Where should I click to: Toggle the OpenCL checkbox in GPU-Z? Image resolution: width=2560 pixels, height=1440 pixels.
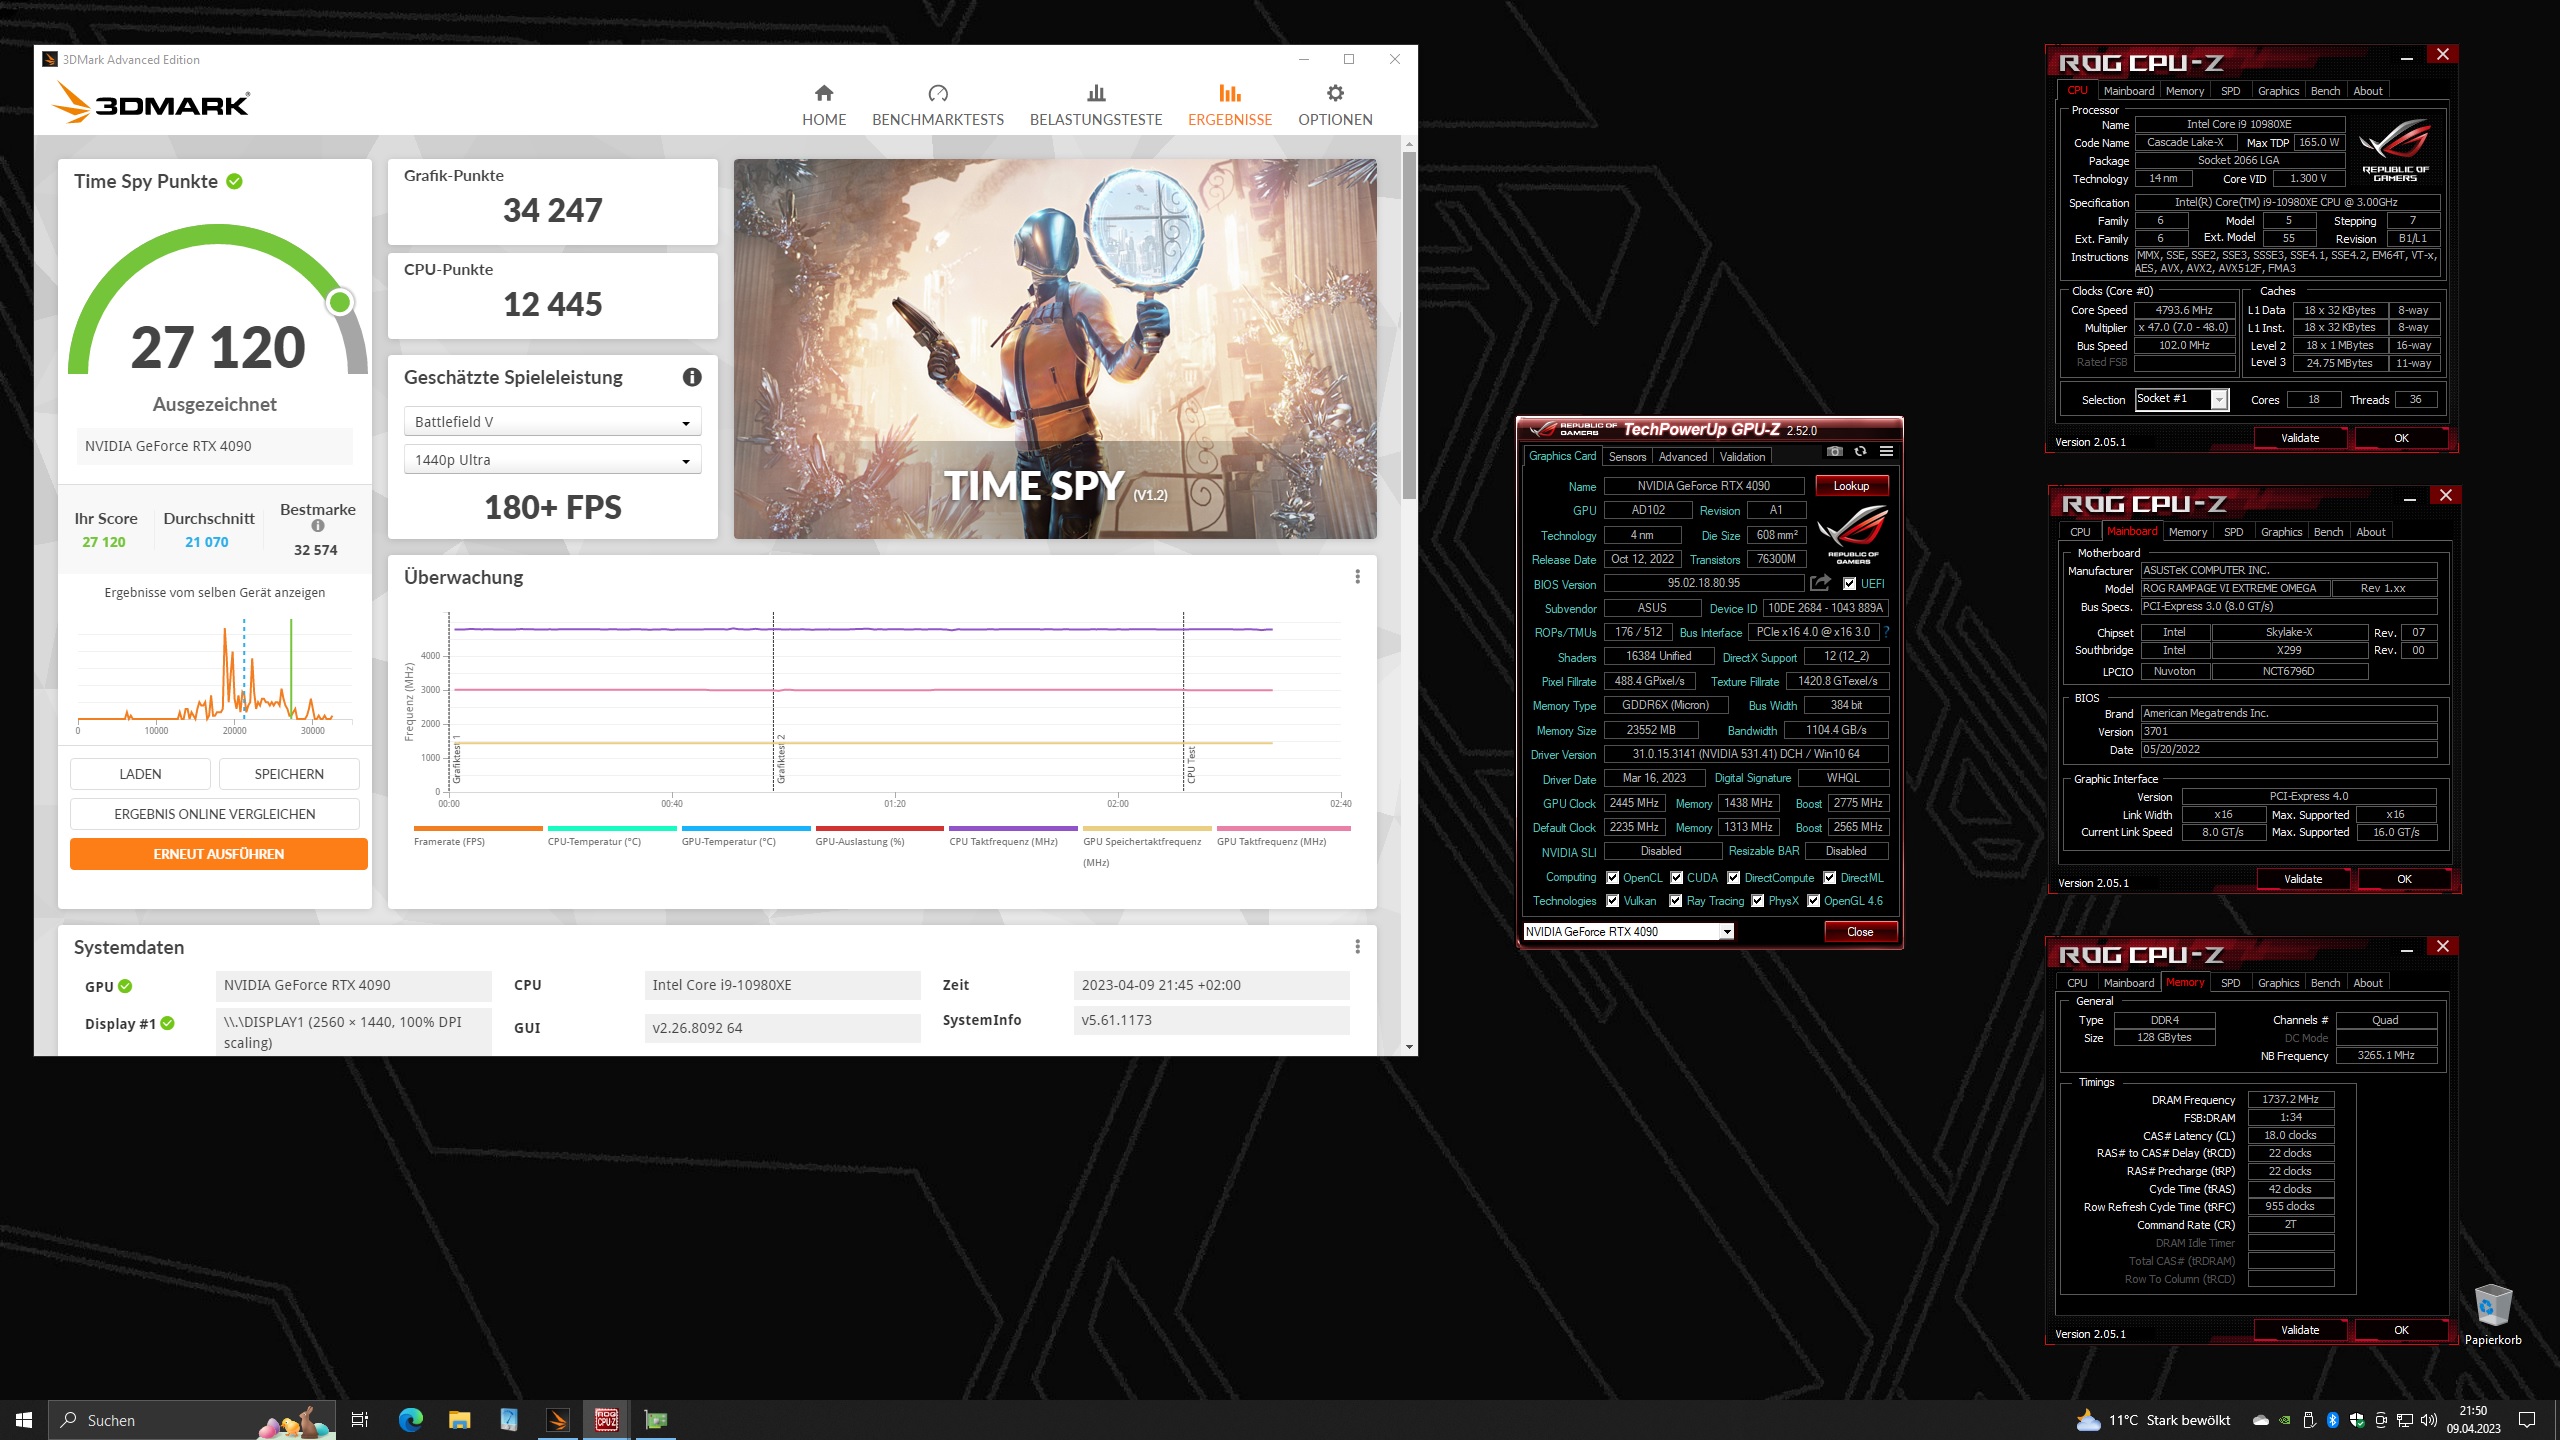point(1612,878)
